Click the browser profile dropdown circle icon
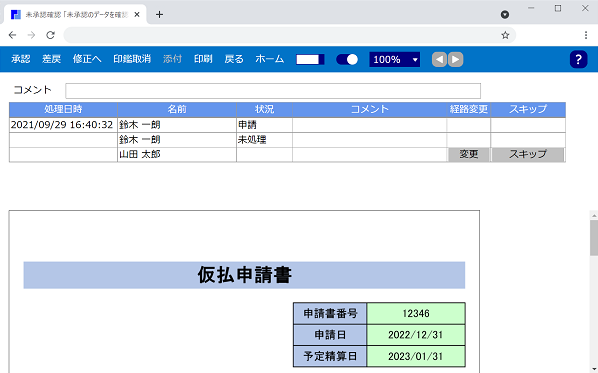The image size is (598, 373). click(505, 14)
